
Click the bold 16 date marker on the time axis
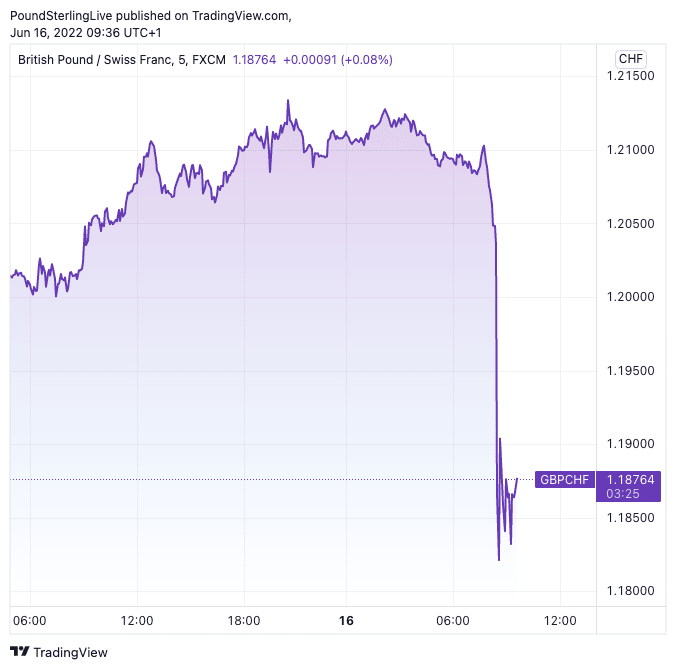coord(346,621)
